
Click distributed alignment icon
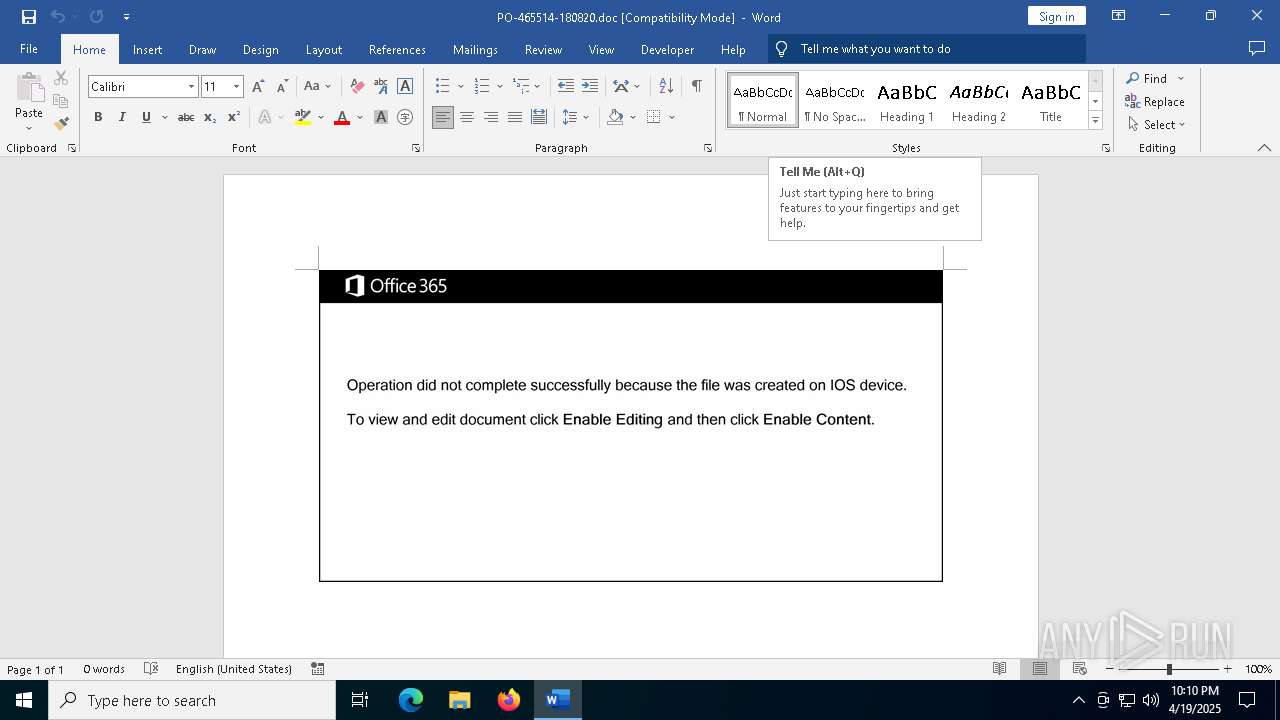point(539,117)
